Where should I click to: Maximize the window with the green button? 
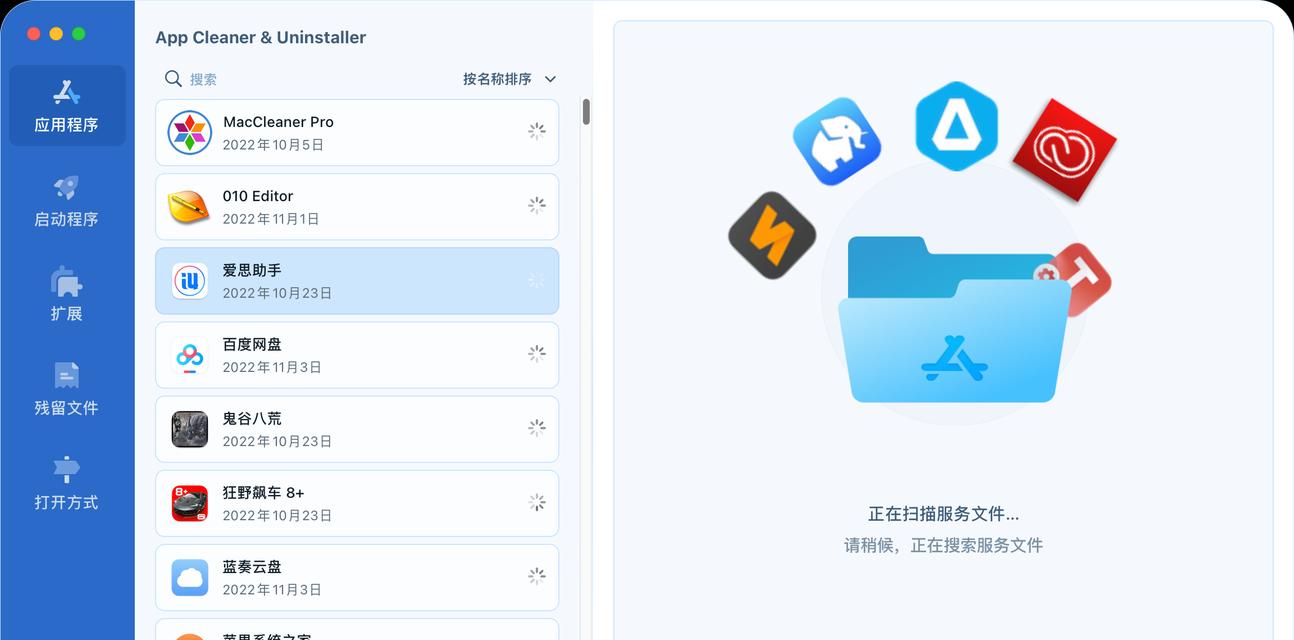79,34
